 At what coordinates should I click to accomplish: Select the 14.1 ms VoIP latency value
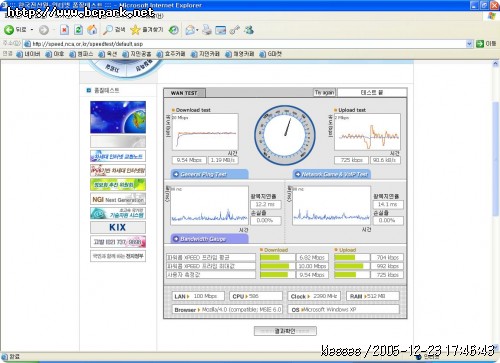pos(388,204)
